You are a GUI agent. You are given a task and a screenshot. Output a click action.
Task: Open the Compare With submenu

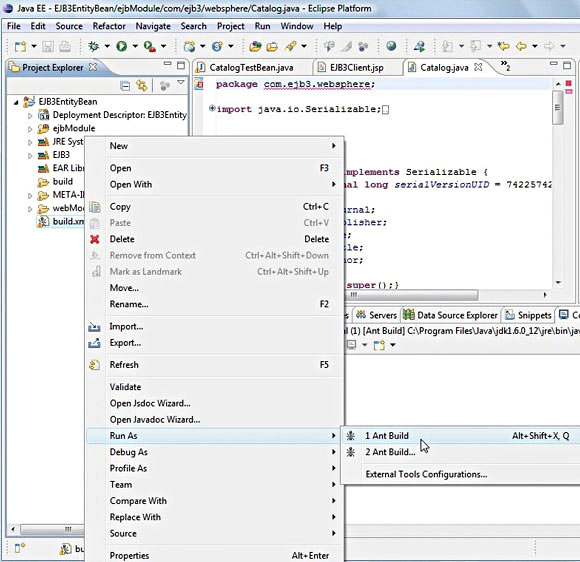215,501
